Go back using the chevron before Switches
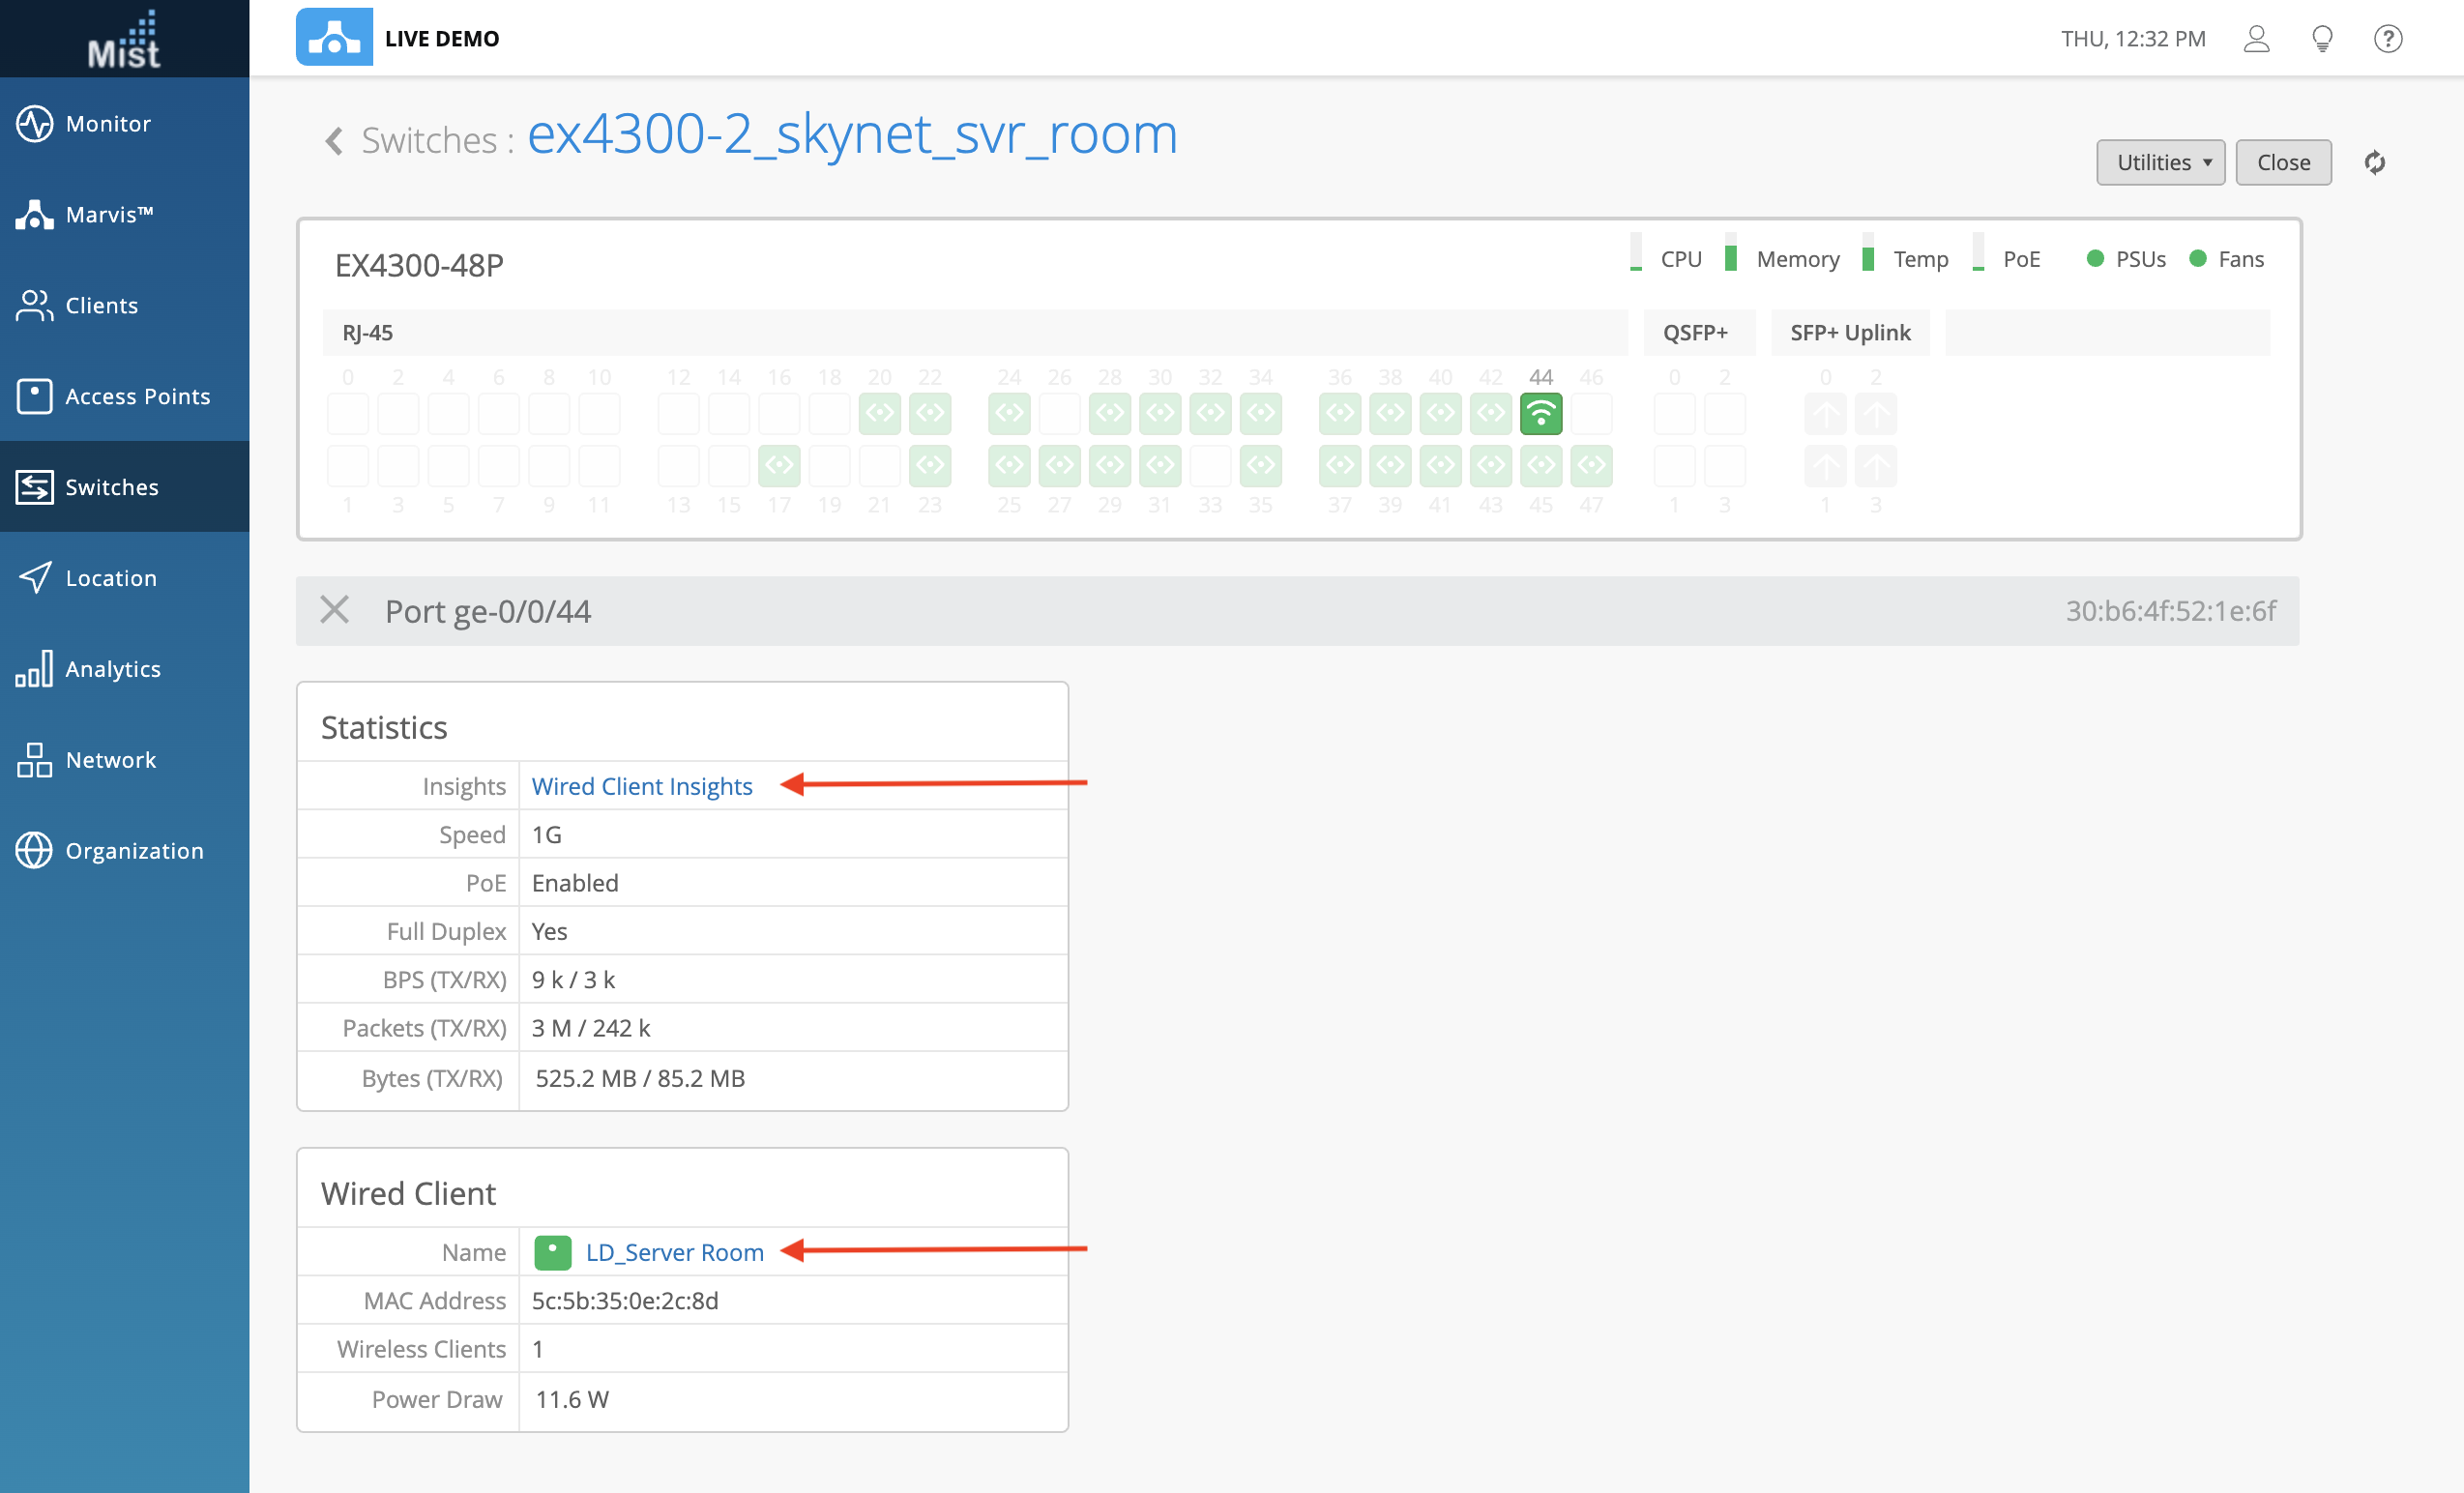This screenshot has height=1493, width=2464. [334, 141]
